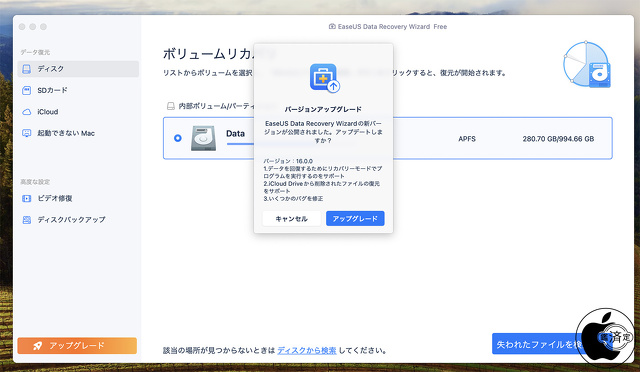Screen dimensions: 640x372
Task: Click キャンセル in the upgrade dialog
Action: pos(291,218)
